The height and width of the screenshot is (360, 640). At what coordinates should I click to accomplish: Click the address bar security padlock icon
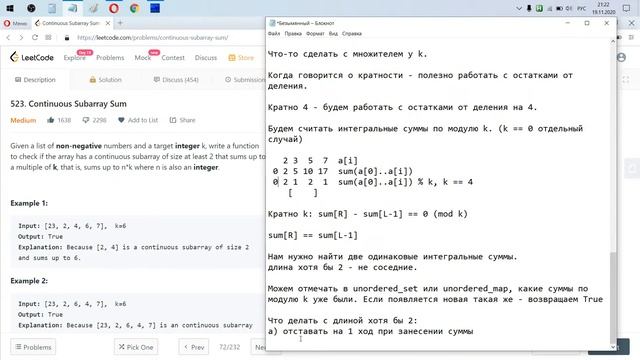(67, 38)
